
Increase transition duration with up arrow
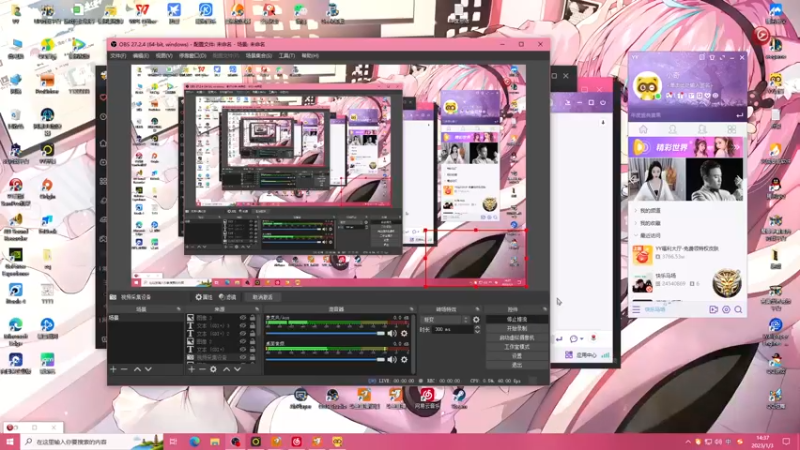pos(477,328)
